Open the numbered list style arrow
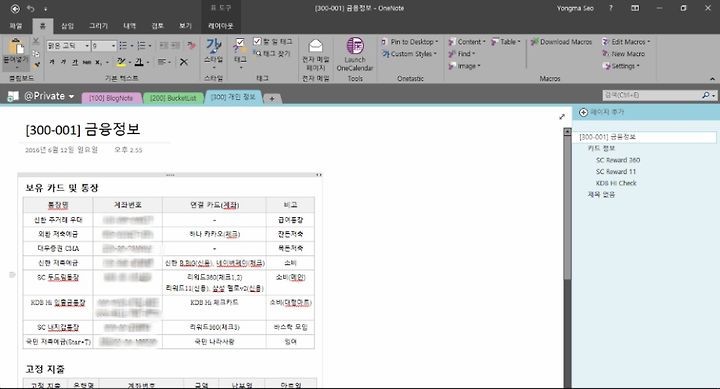720x389 pixels. point(150,46)
